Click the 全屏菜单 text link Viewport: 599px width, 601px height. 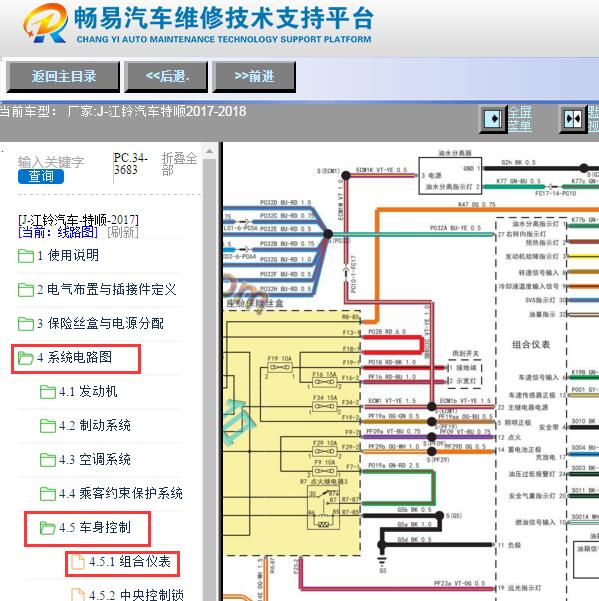pyautogui.click(x=520, y=119)
